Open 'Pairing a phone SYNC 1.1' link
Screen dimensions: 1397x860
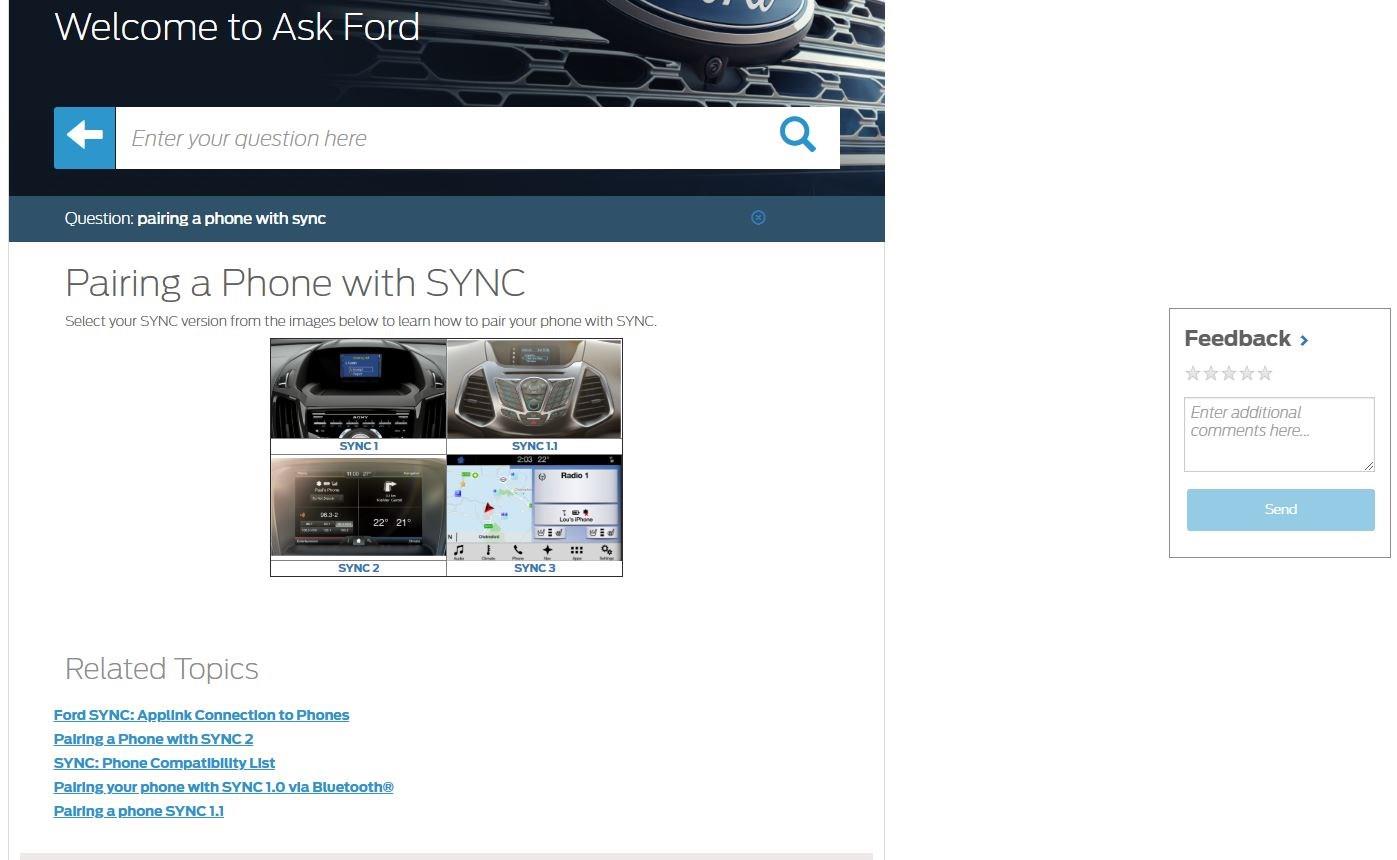139,811
